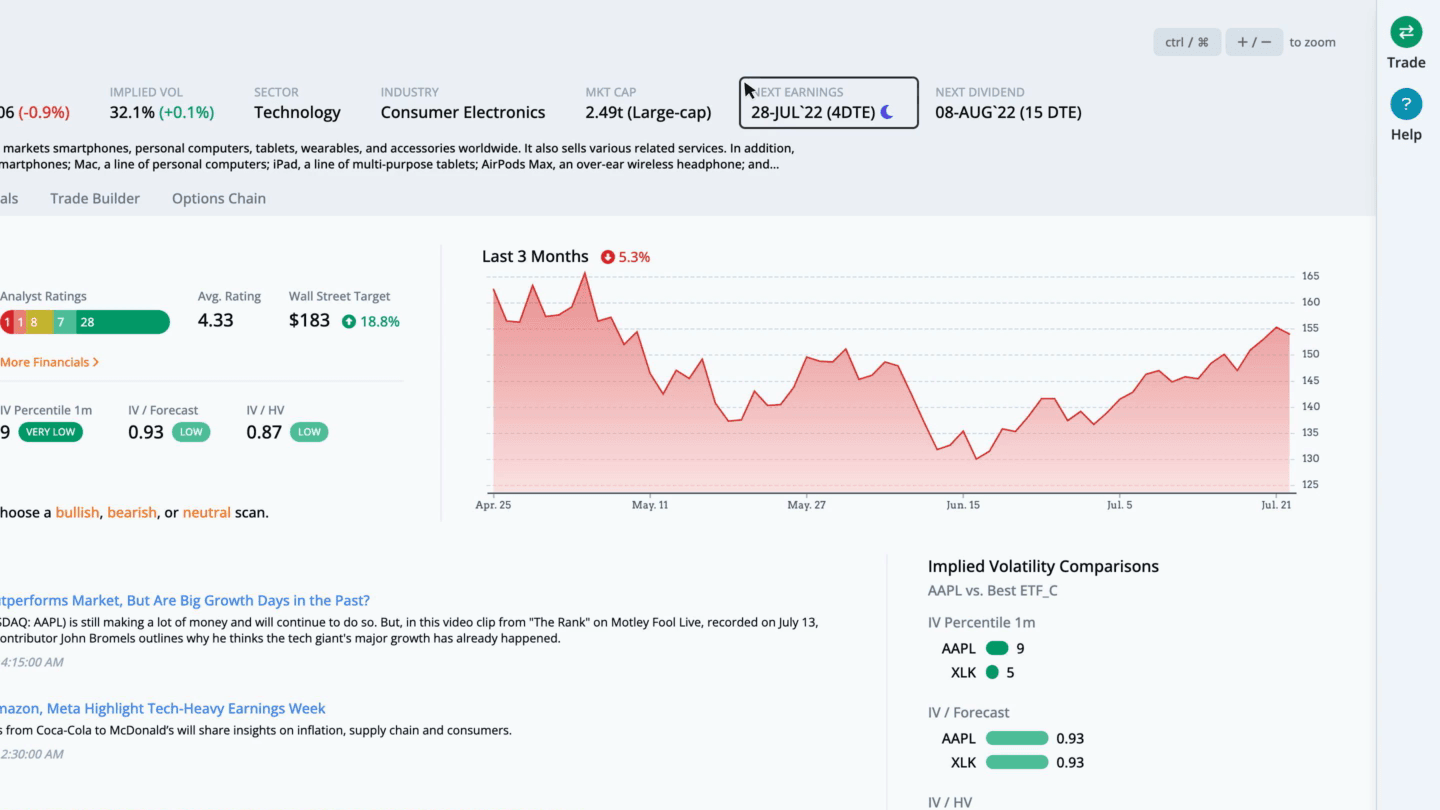Click the + / − zoom key hint
The width and height of the screenshot is (1440, 810).
1254,42
